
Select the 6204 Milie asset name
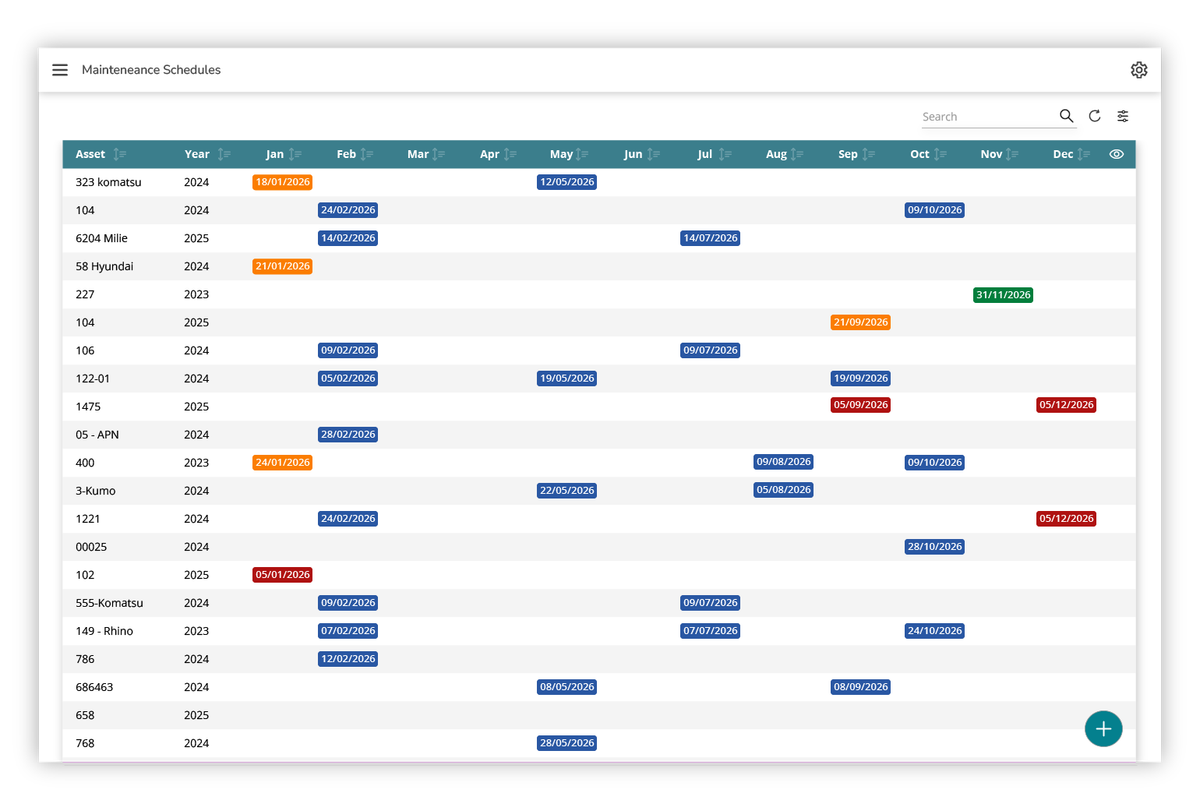pos(102,238)
